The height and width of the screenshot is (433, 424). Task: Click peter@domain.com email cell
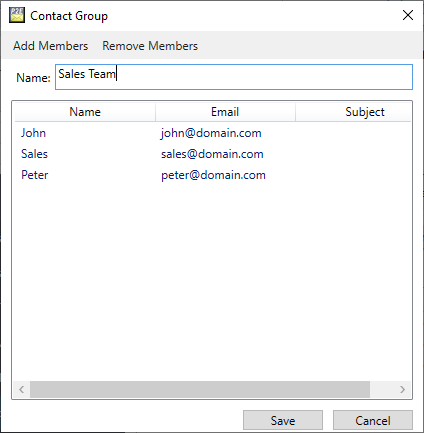[213, 175]
